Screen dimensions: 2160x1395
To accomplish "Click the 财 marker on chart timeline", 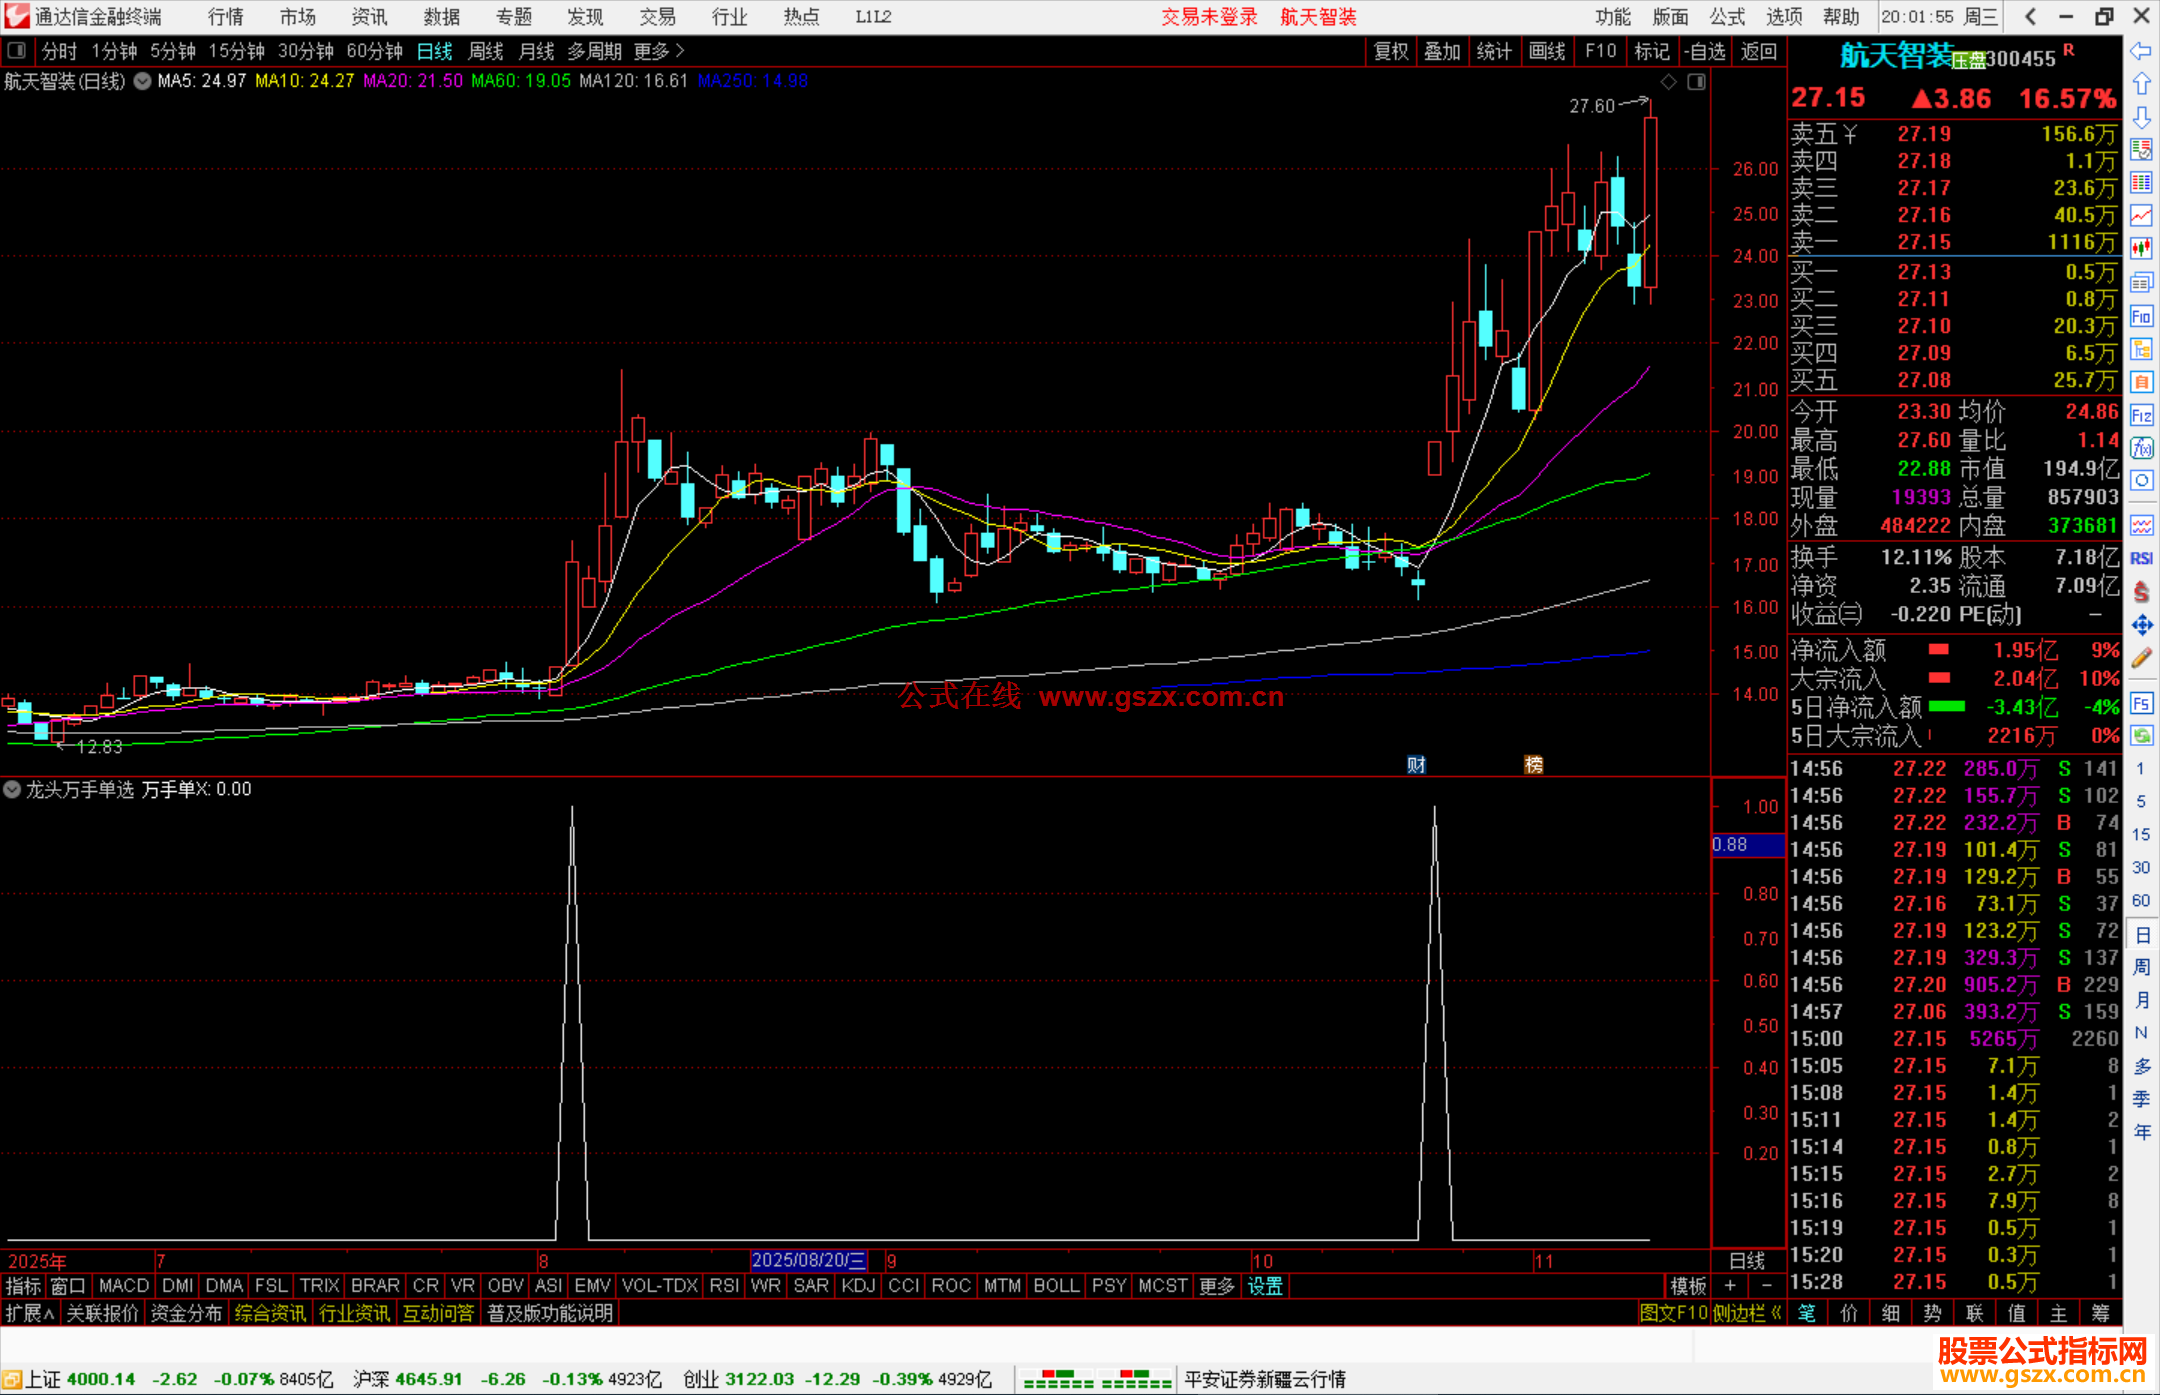I will pyautogui.click(x=1416, y=765).
